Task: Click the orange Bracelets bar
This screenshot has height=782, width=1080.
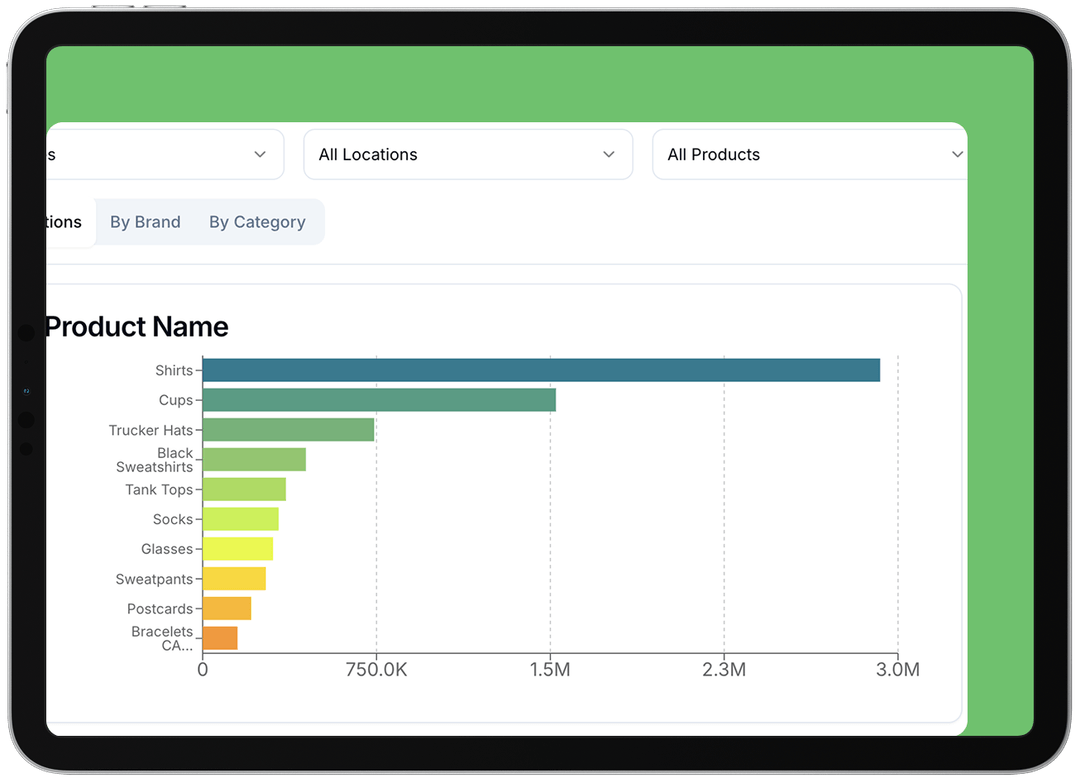Action: (220, 637)
